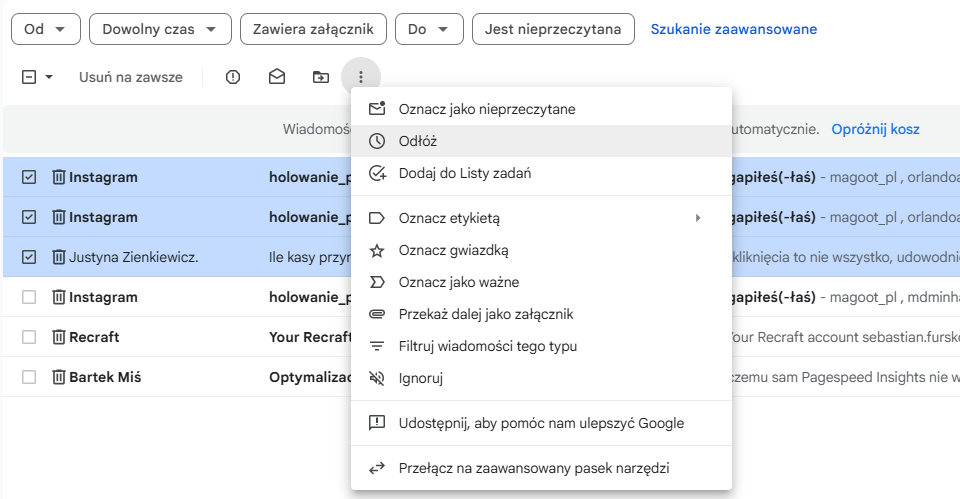Image resolution: width=960 pixels, height=499 pixels.
Task: Click the star icon for Oznacz gwiazdką
Action: click(377, 250)
